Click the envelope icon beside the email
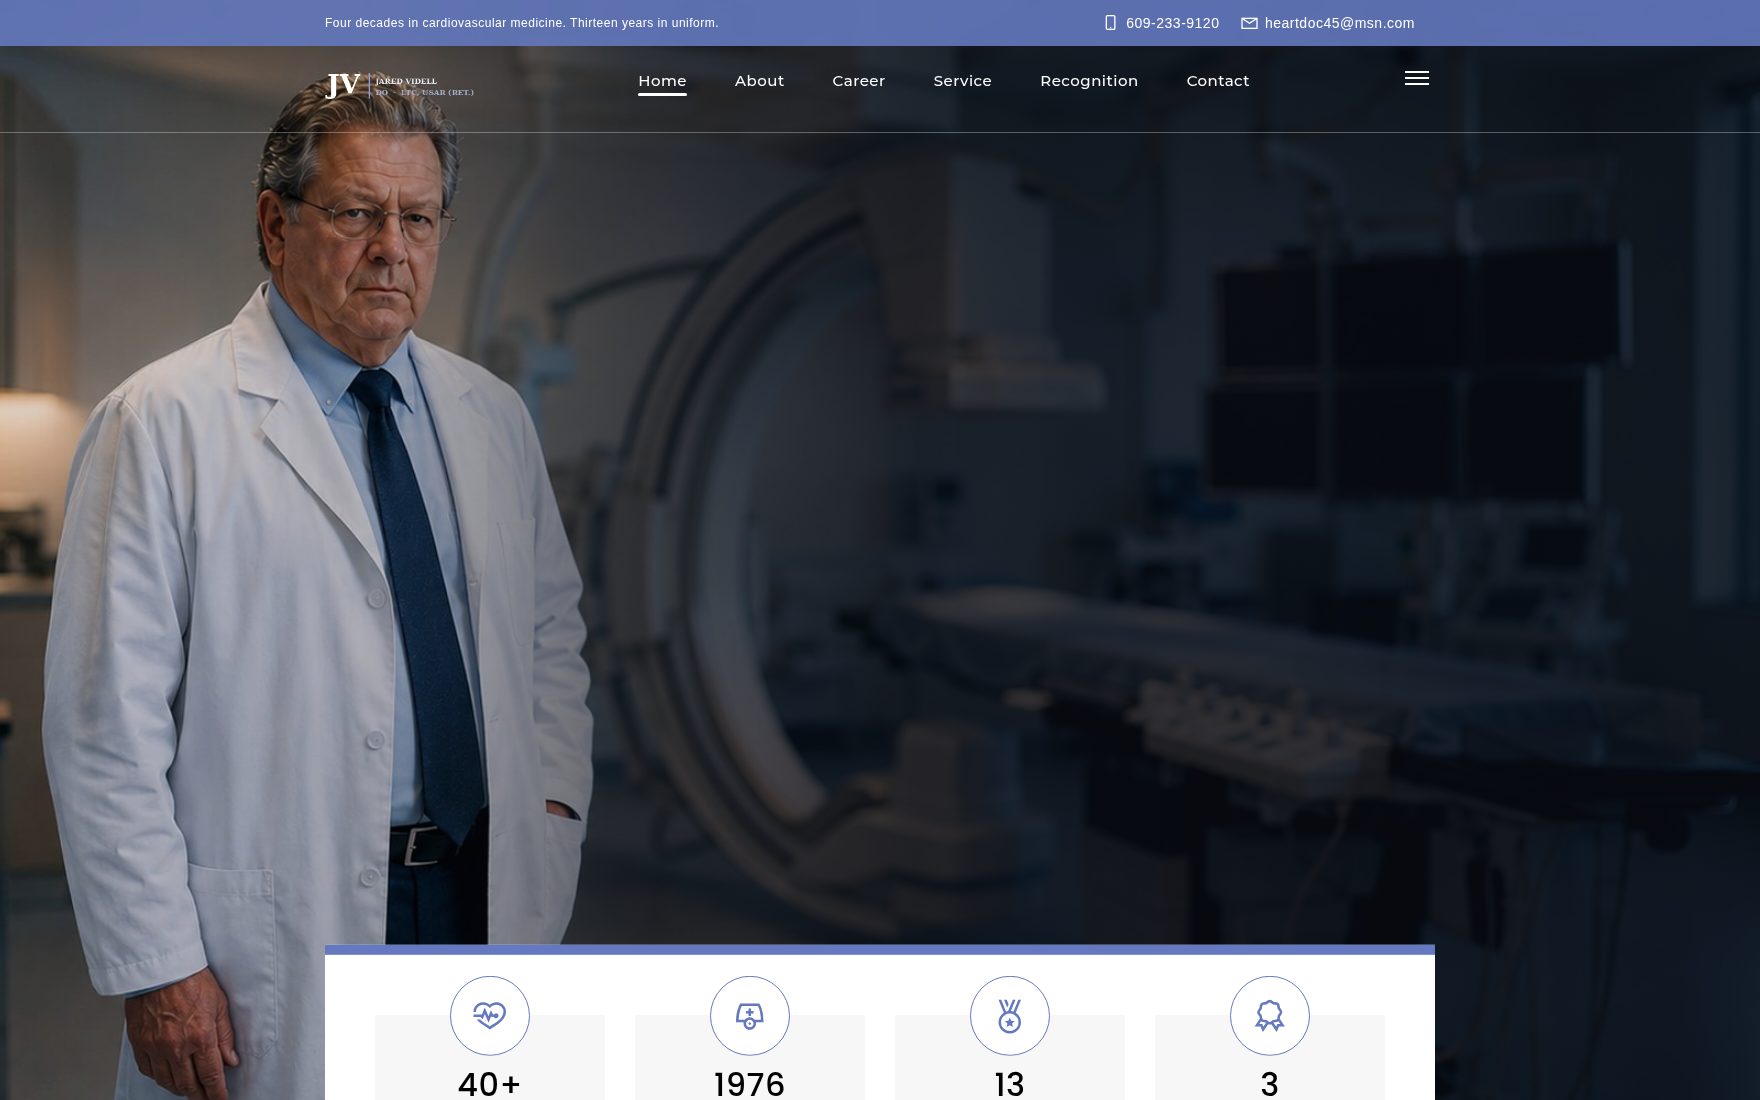1760x1100 pixels. pos(1249,23)
